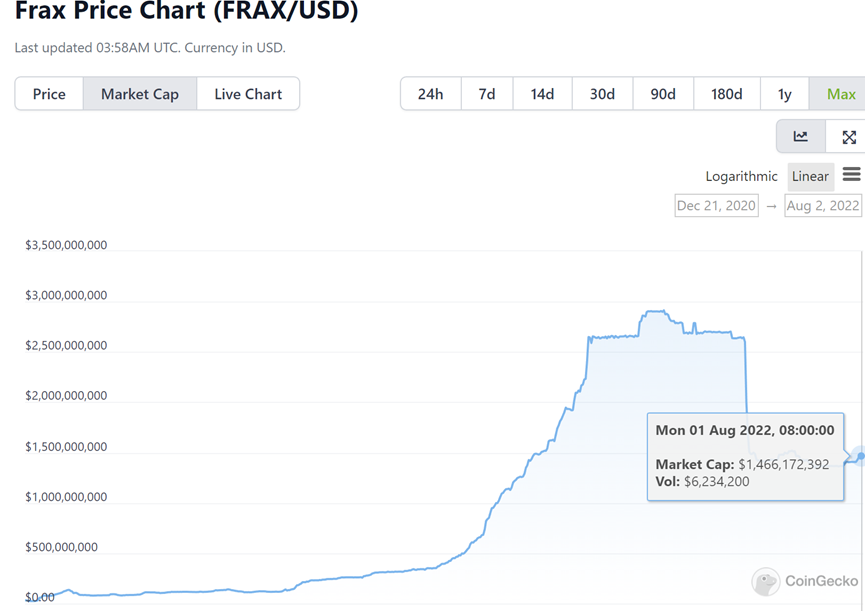The width and height of the screenshot is (865, 611).
Task: Choose the 30d time range
Action: (x=602, y=94)
